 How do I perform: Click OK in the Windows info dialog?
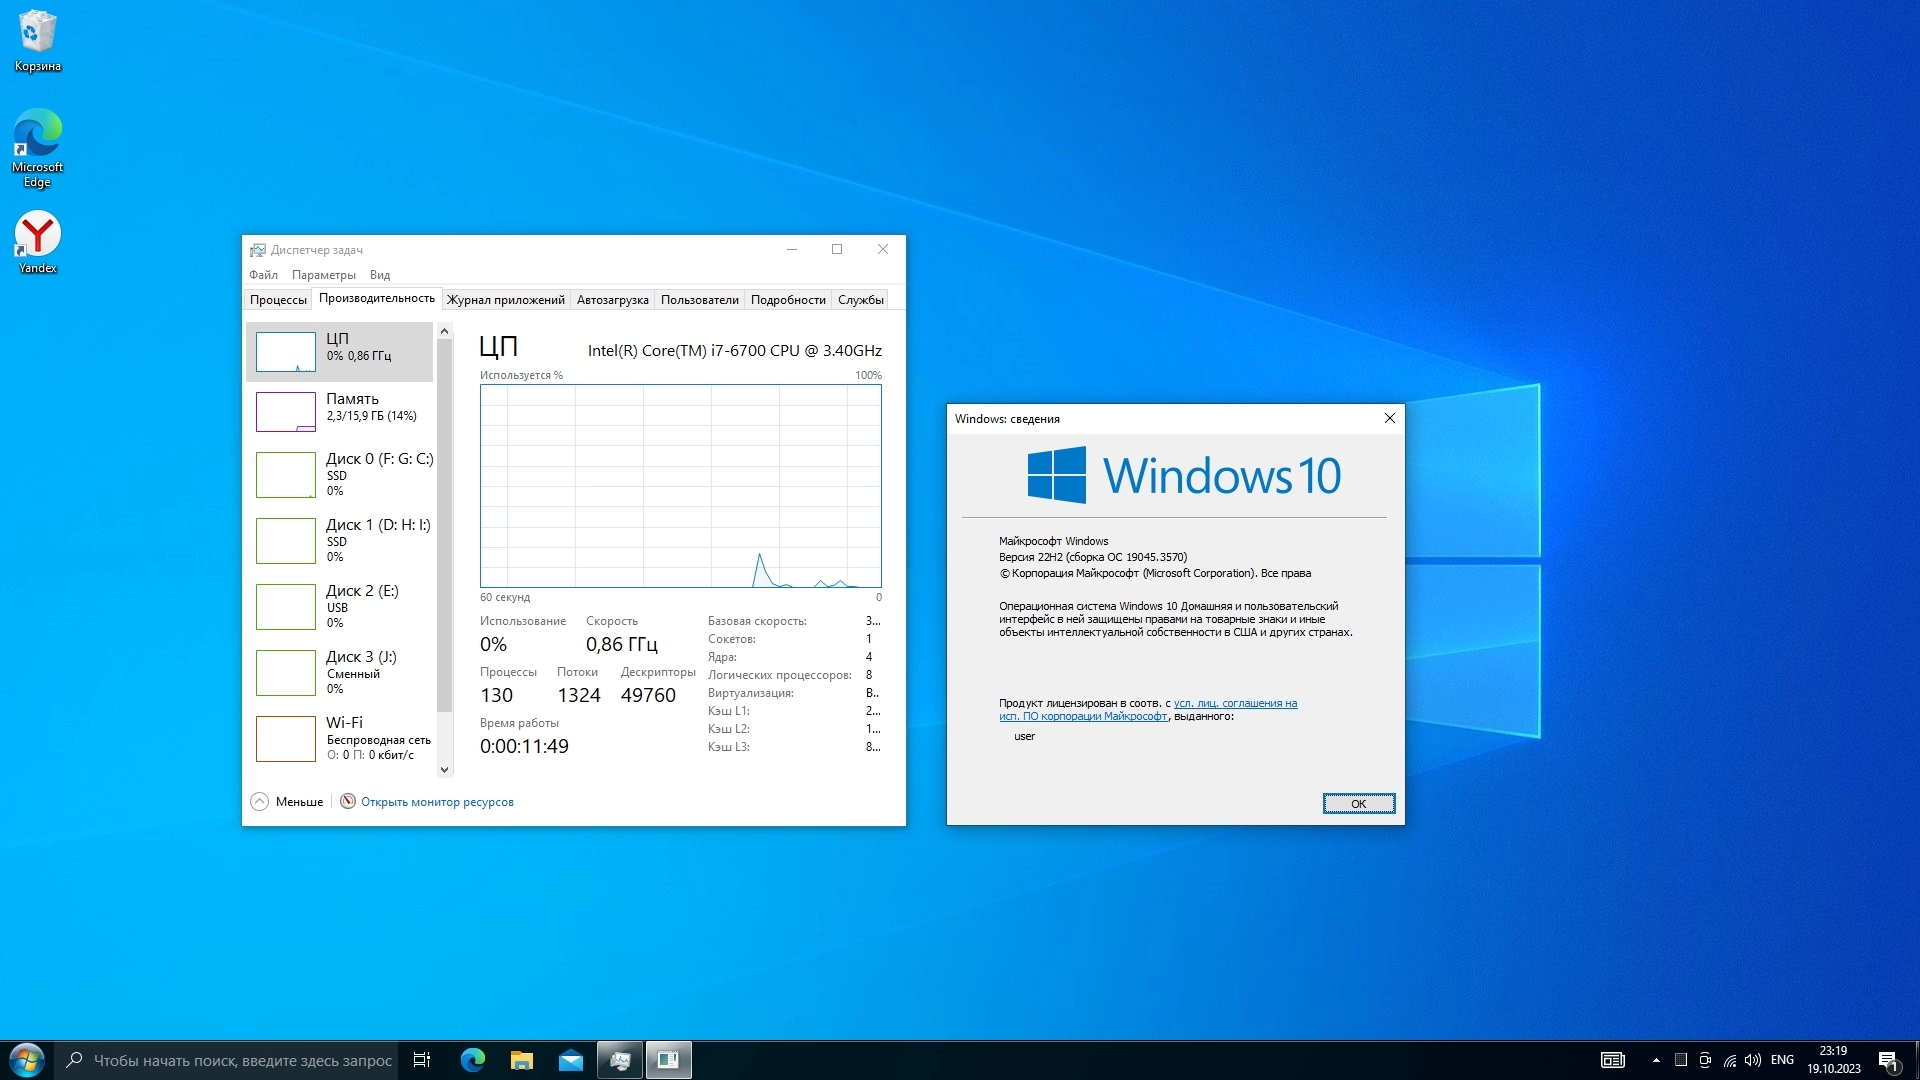tap(1358, 804)
